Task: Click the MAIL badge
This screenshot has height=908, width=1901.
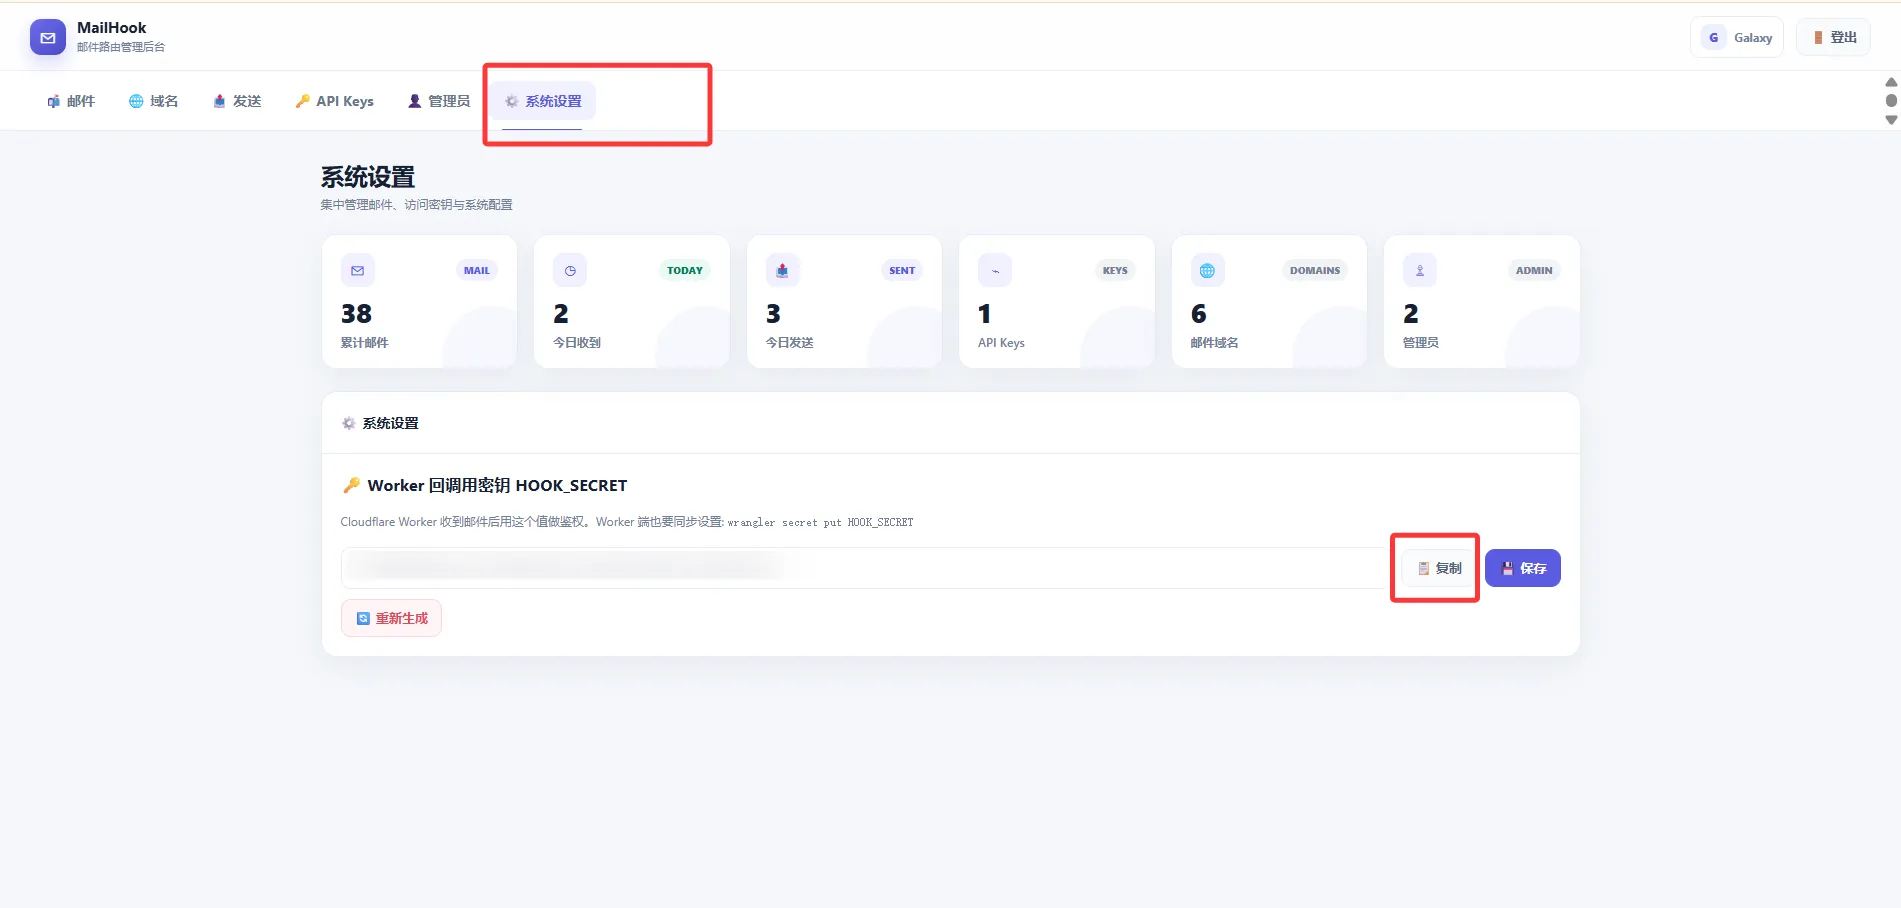Action: click(x=477, y=270)
